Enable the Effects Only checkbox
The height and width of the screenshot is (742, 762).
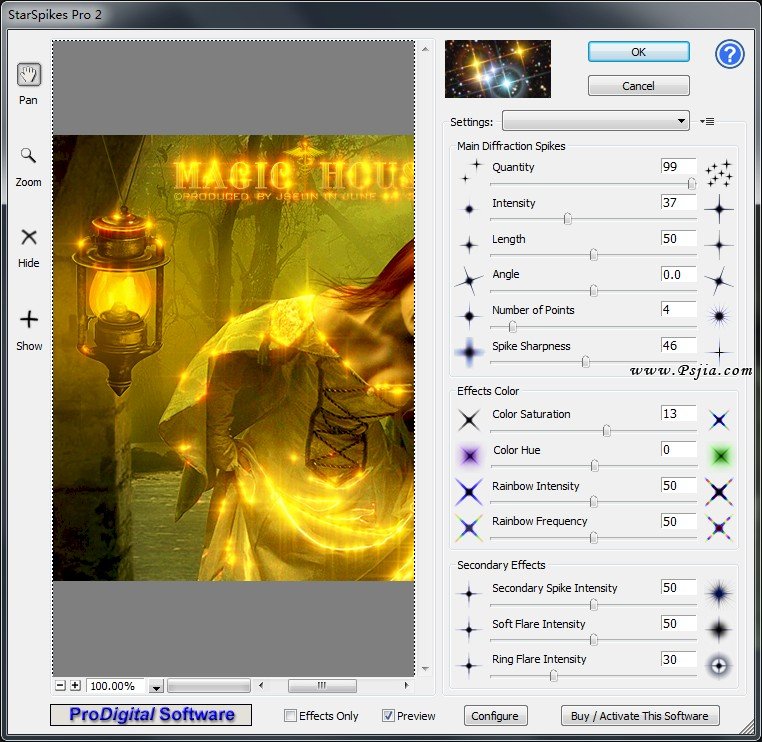point(290,715)
